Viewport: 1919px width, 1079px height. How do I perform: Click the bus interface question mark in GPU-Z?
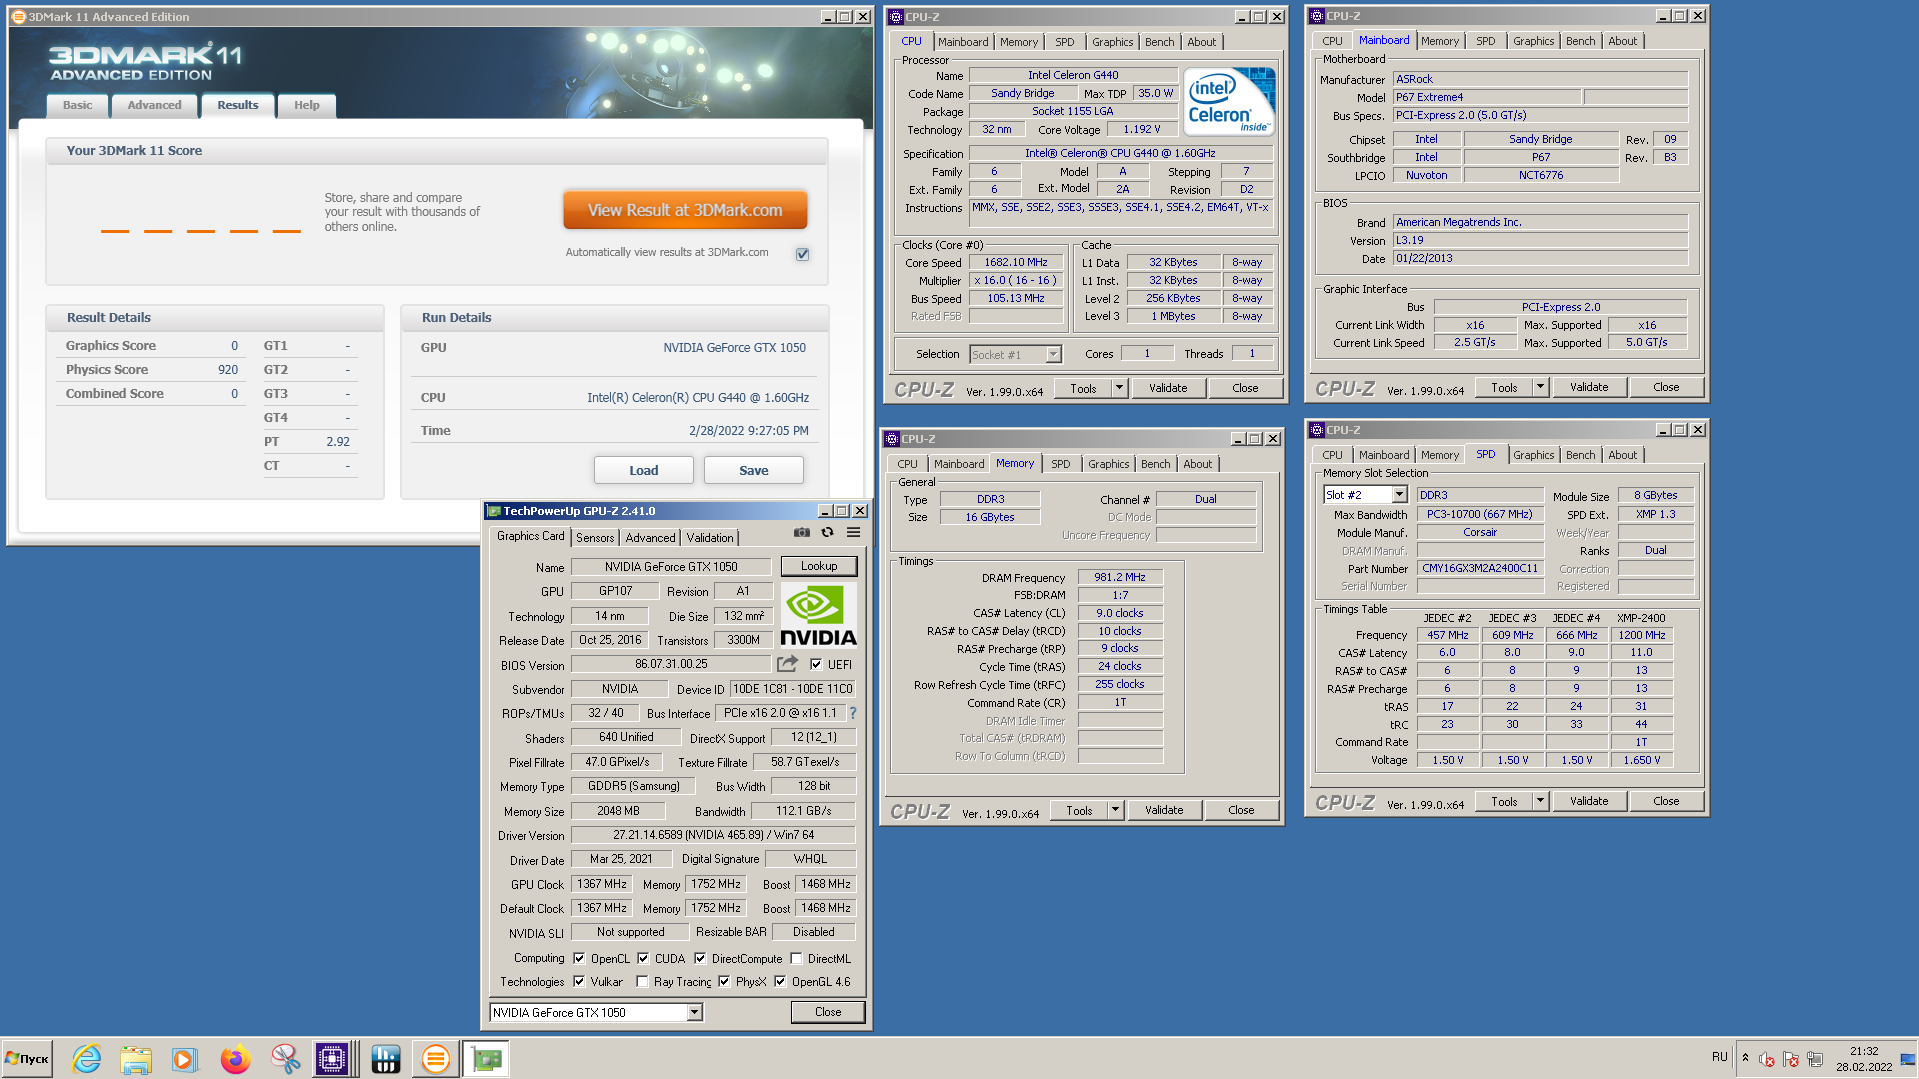click(853, 713)
